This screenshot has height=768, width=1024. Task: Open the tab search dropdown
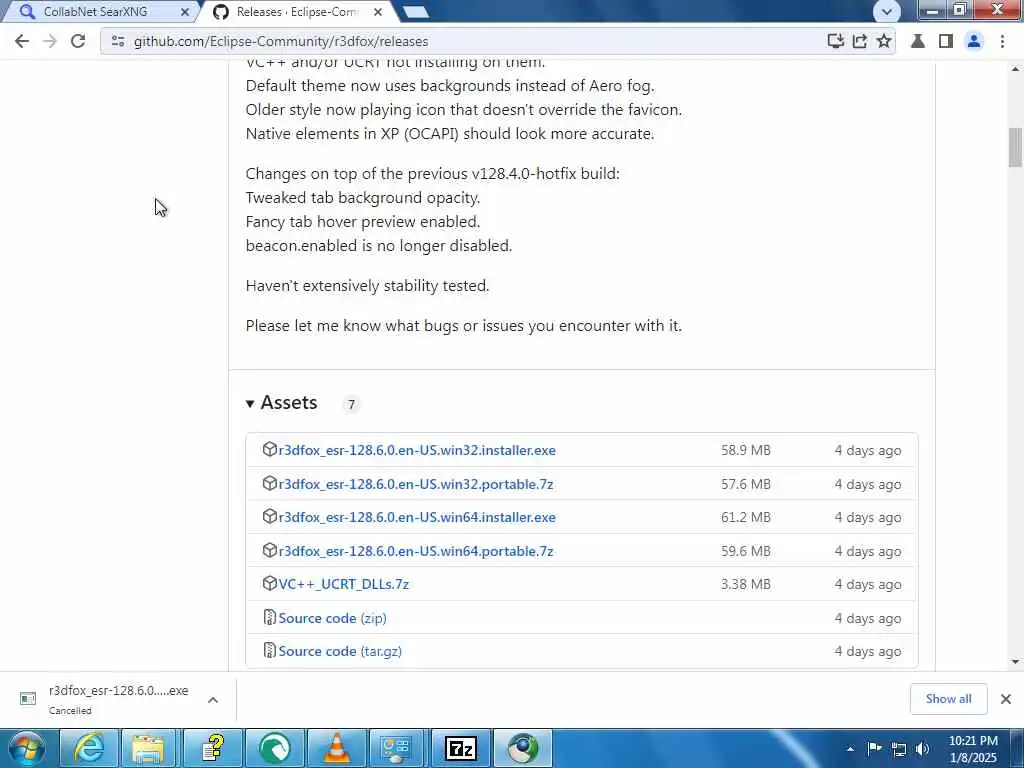point(887,11)
